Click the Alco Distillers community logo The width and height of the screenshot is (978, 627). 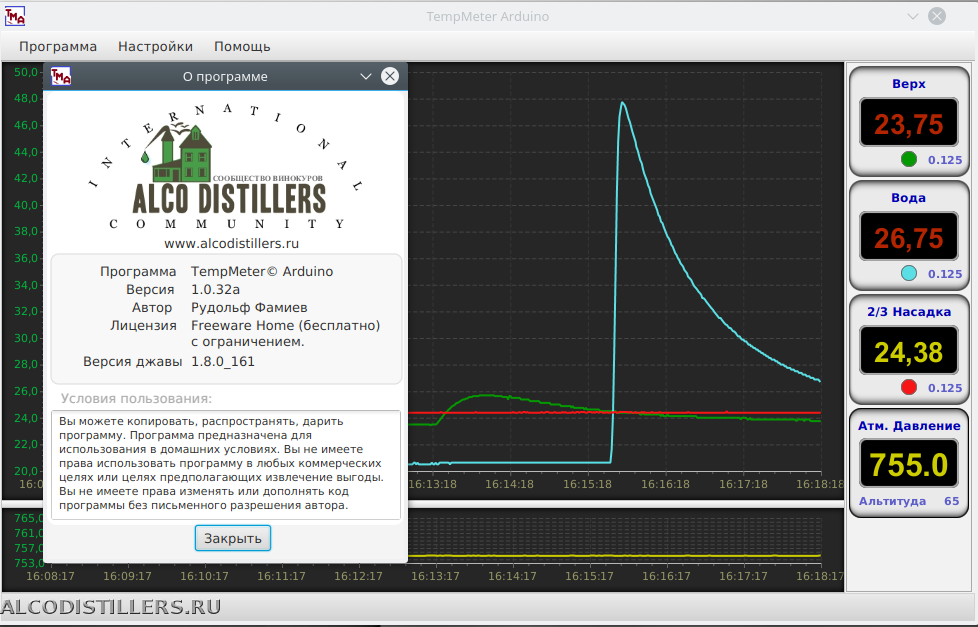226,167
